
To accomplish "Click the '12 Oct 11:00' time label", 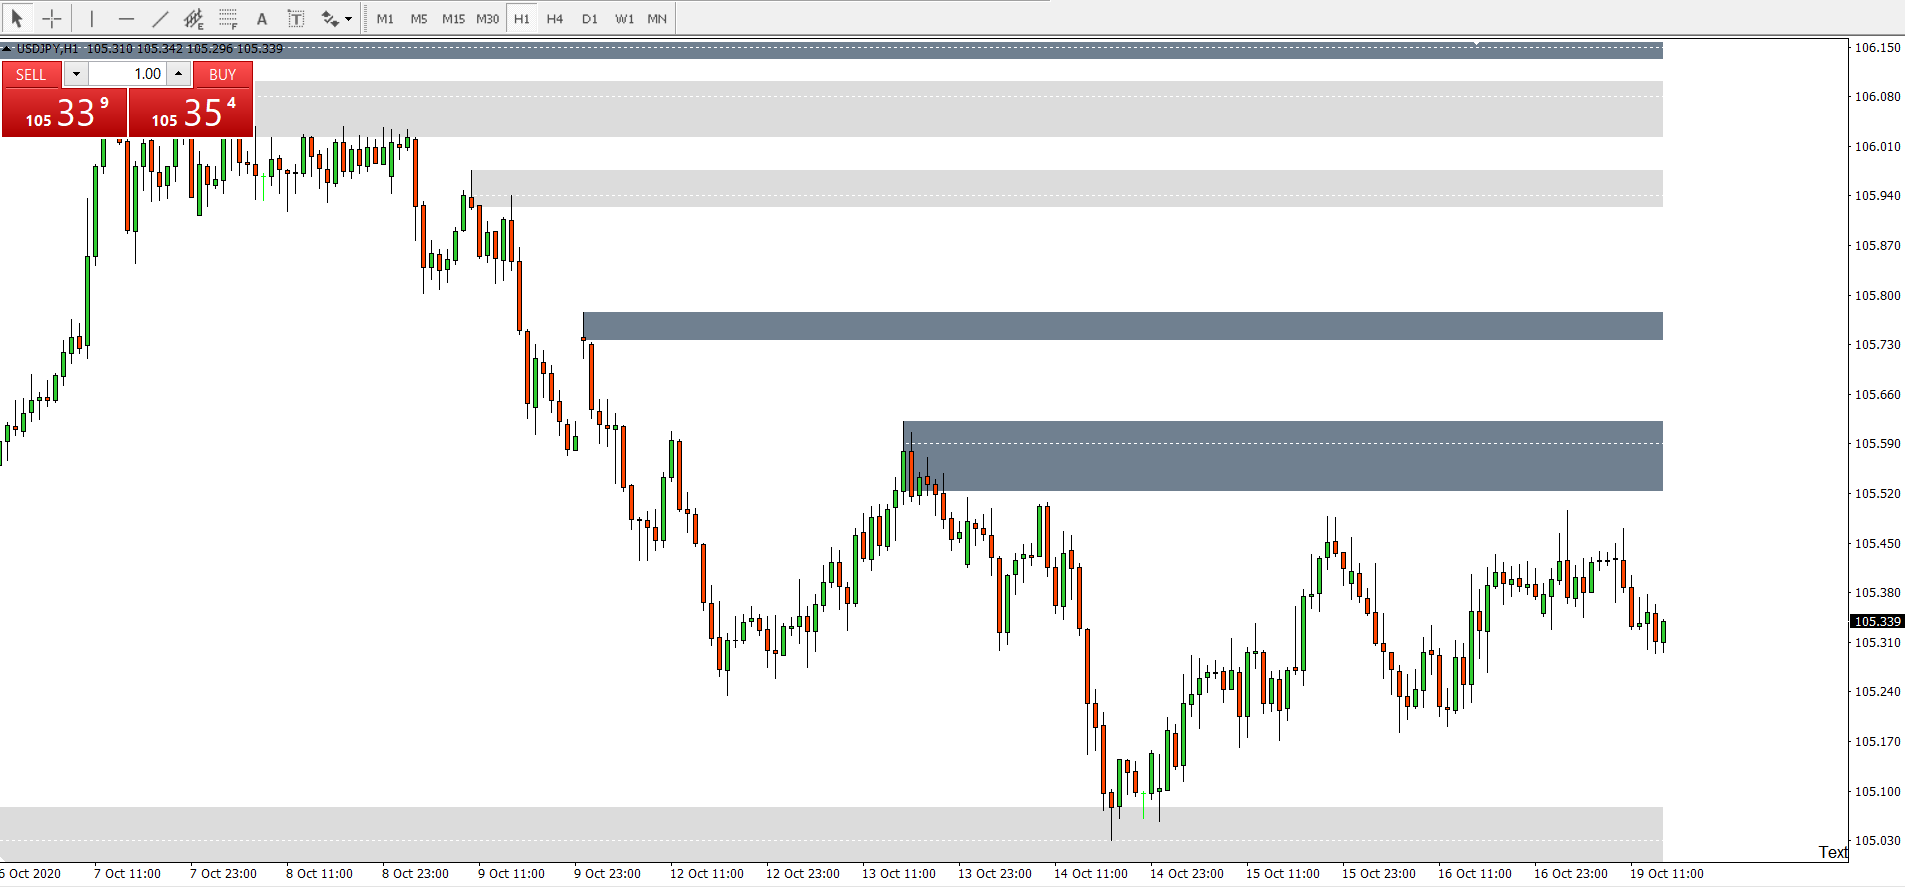I will [x=706, y=873].
